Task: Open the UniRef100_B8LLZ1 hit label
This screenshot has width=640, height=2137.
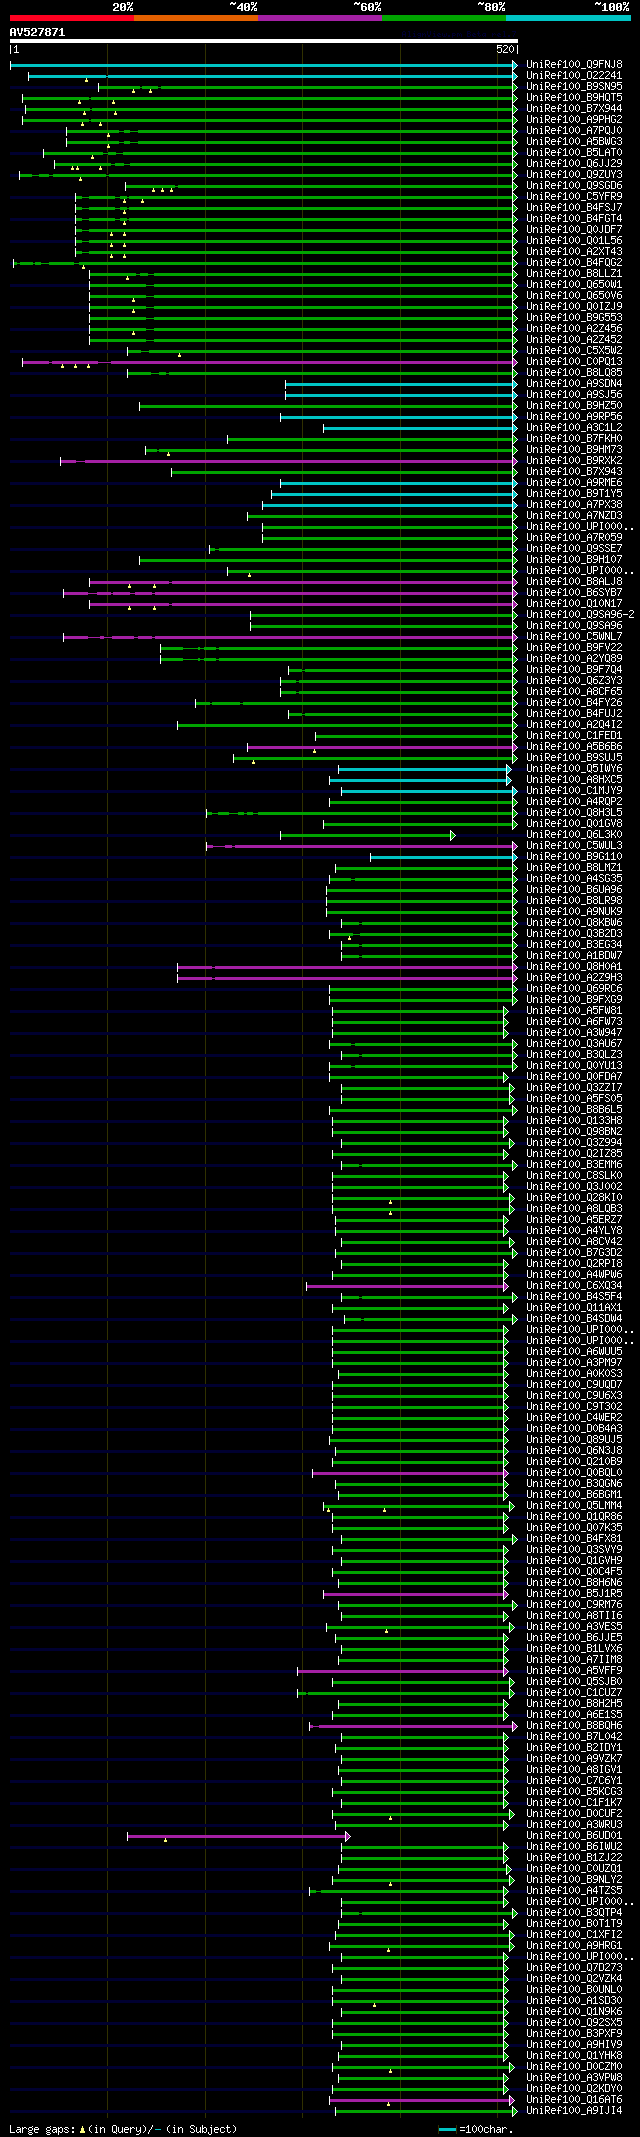Action: point(574,273)
